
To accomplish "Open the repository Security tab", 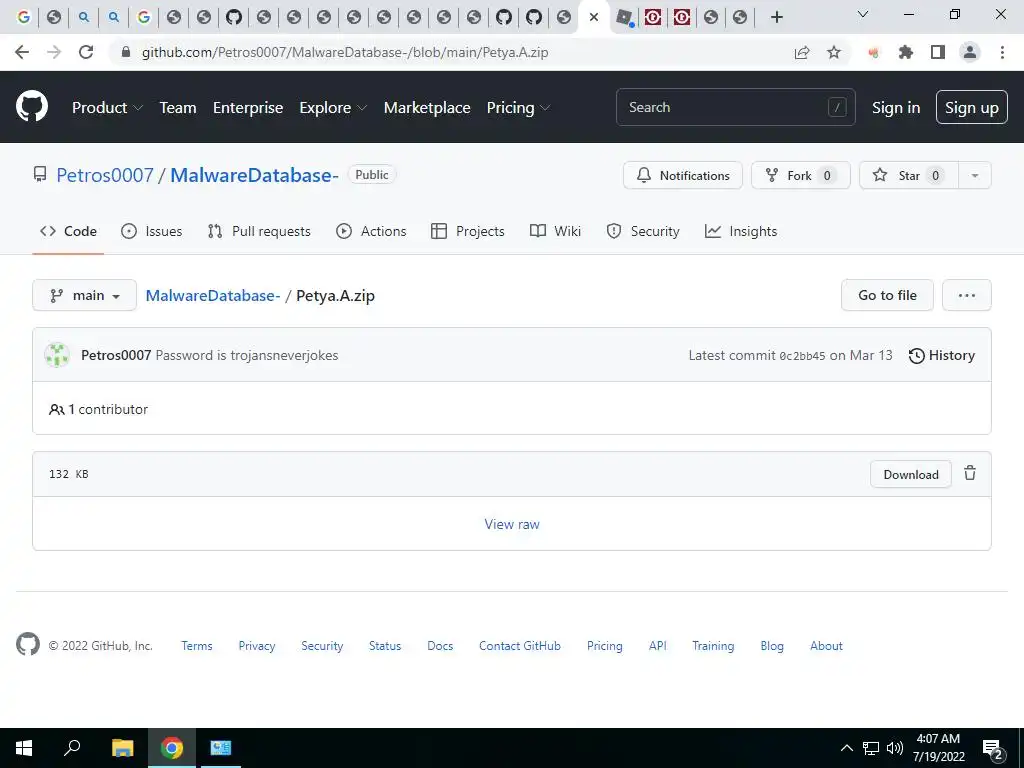I will point(643,231).
